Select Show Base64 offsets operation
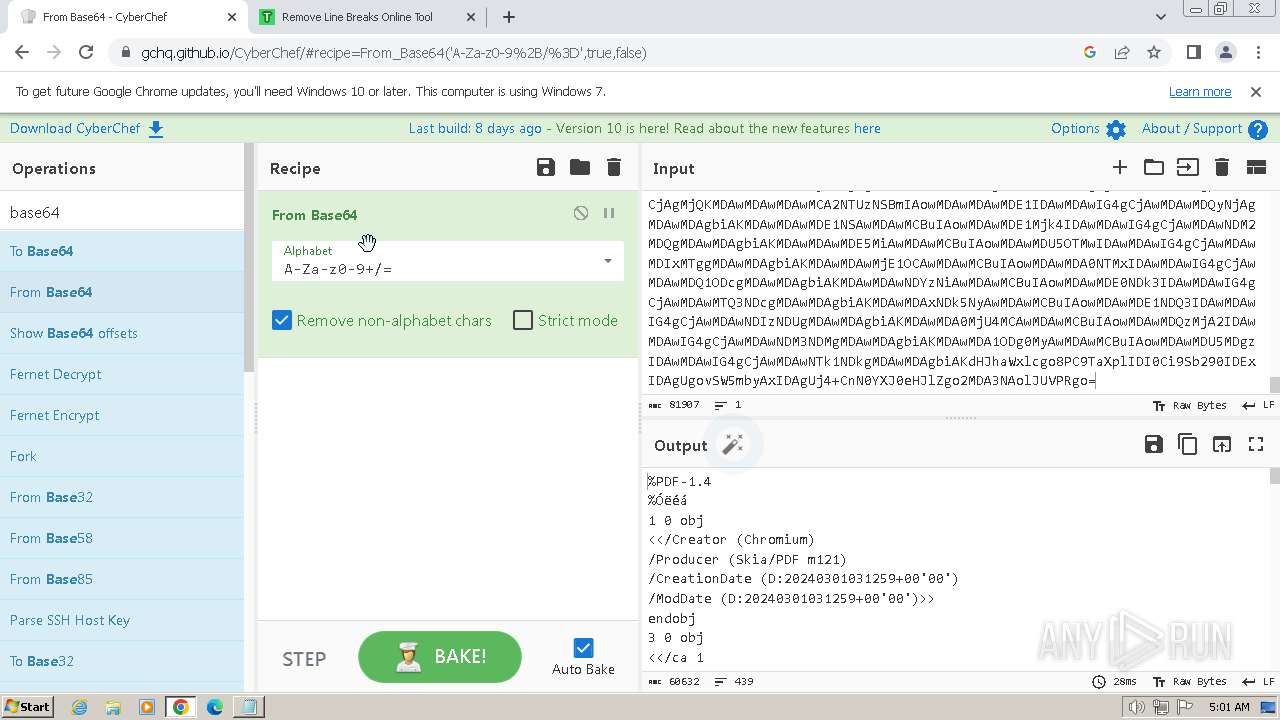The width and height of the screenshot is (1280, 720). coord(122,333)
